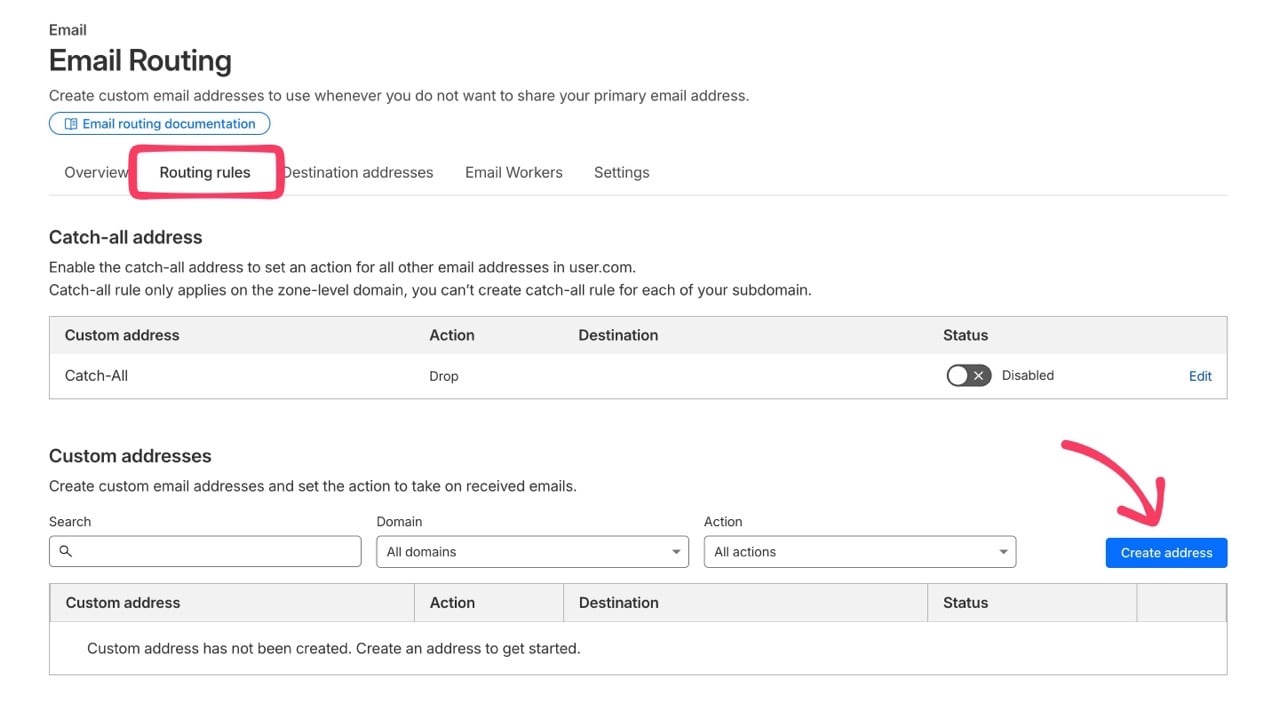
Task: Click the Create address button
Action: (1166, 552)
